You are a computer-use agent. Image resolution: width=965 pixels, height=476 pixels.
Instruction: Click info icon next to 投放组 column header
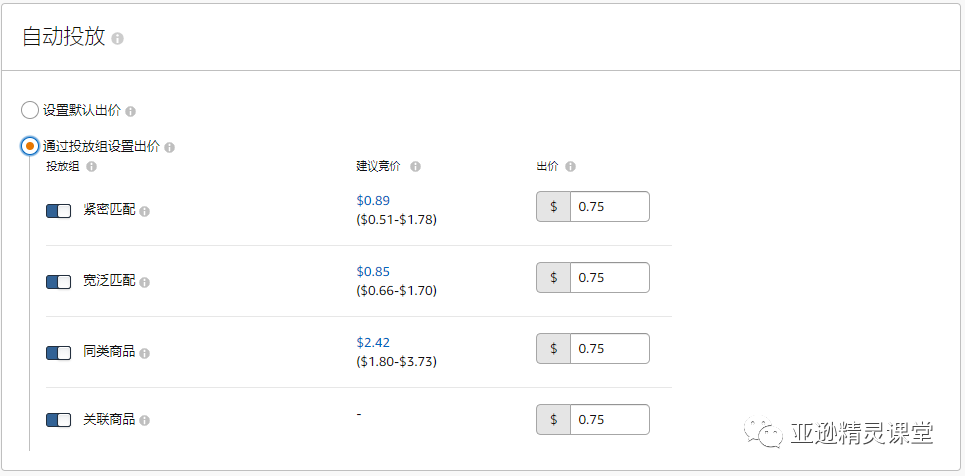tap(92, 167)
